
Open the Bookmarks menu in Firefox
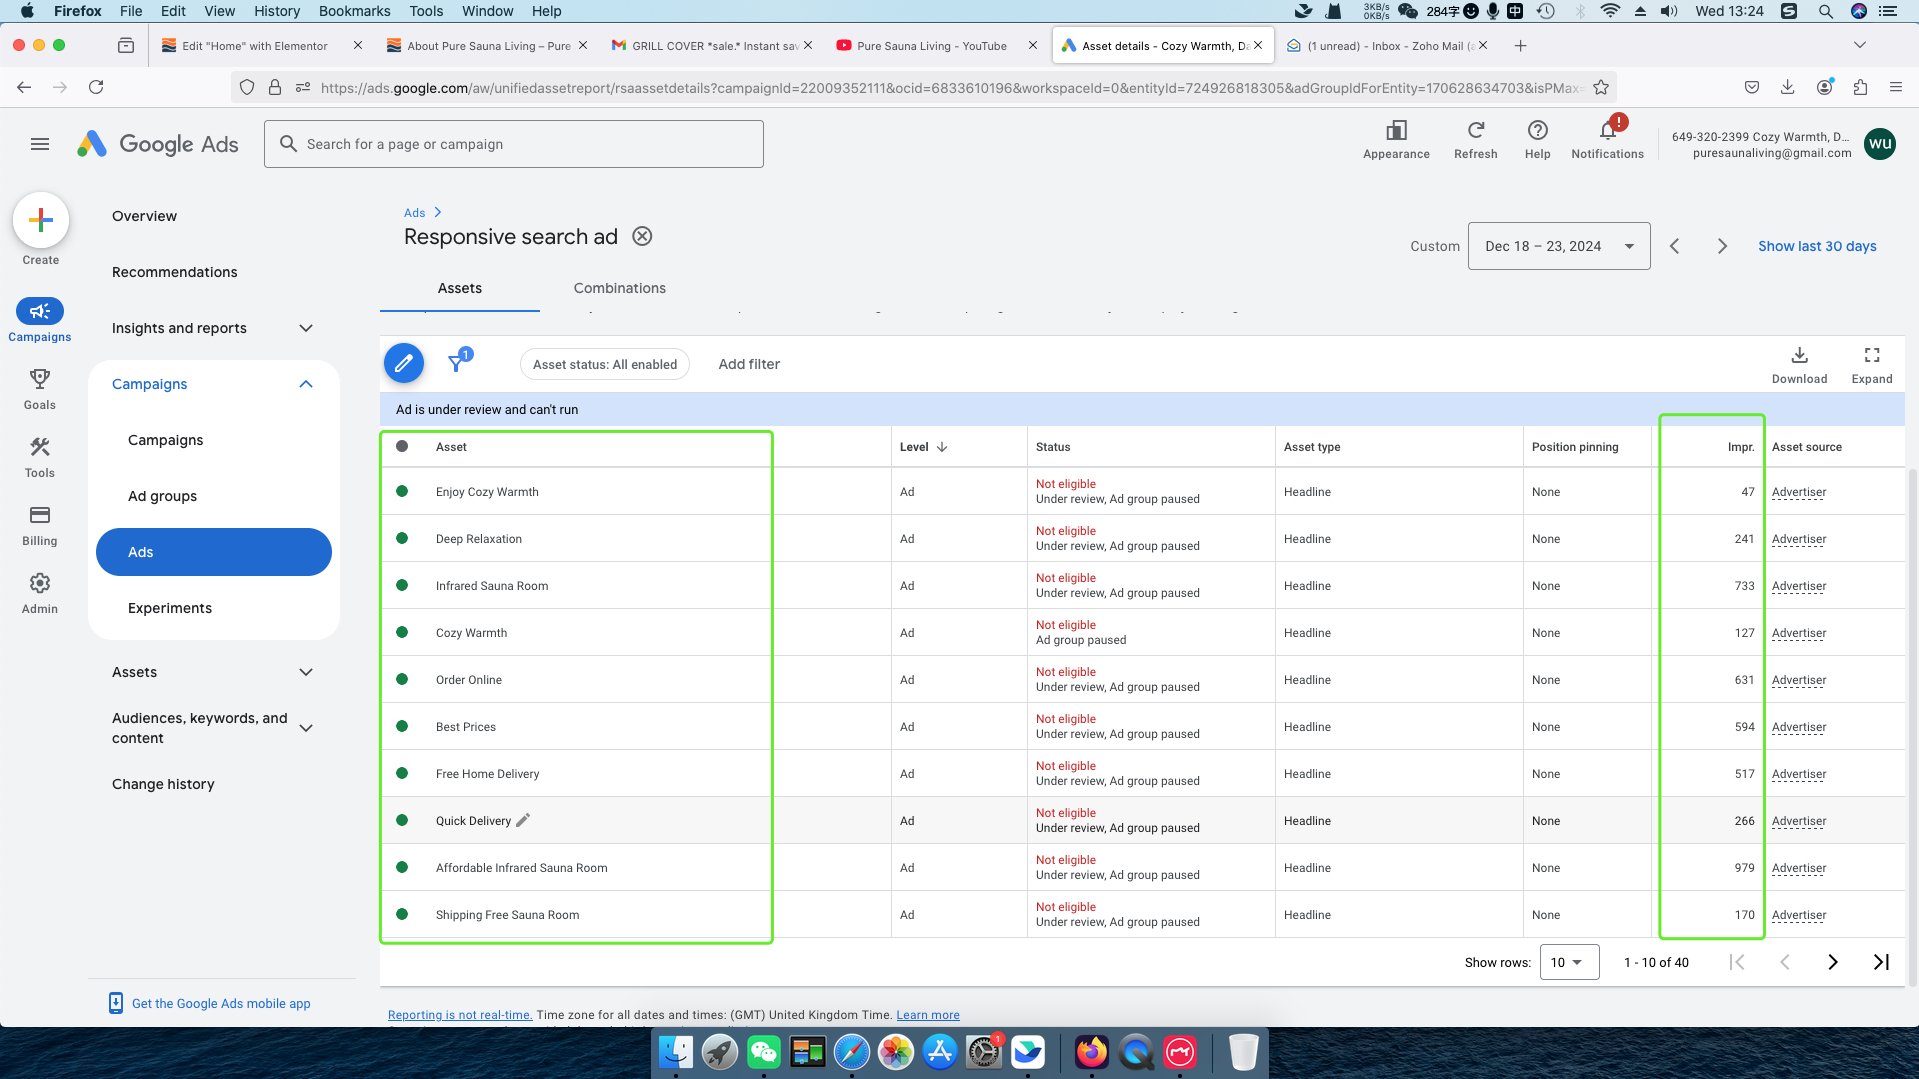click(x=354, y=11)
